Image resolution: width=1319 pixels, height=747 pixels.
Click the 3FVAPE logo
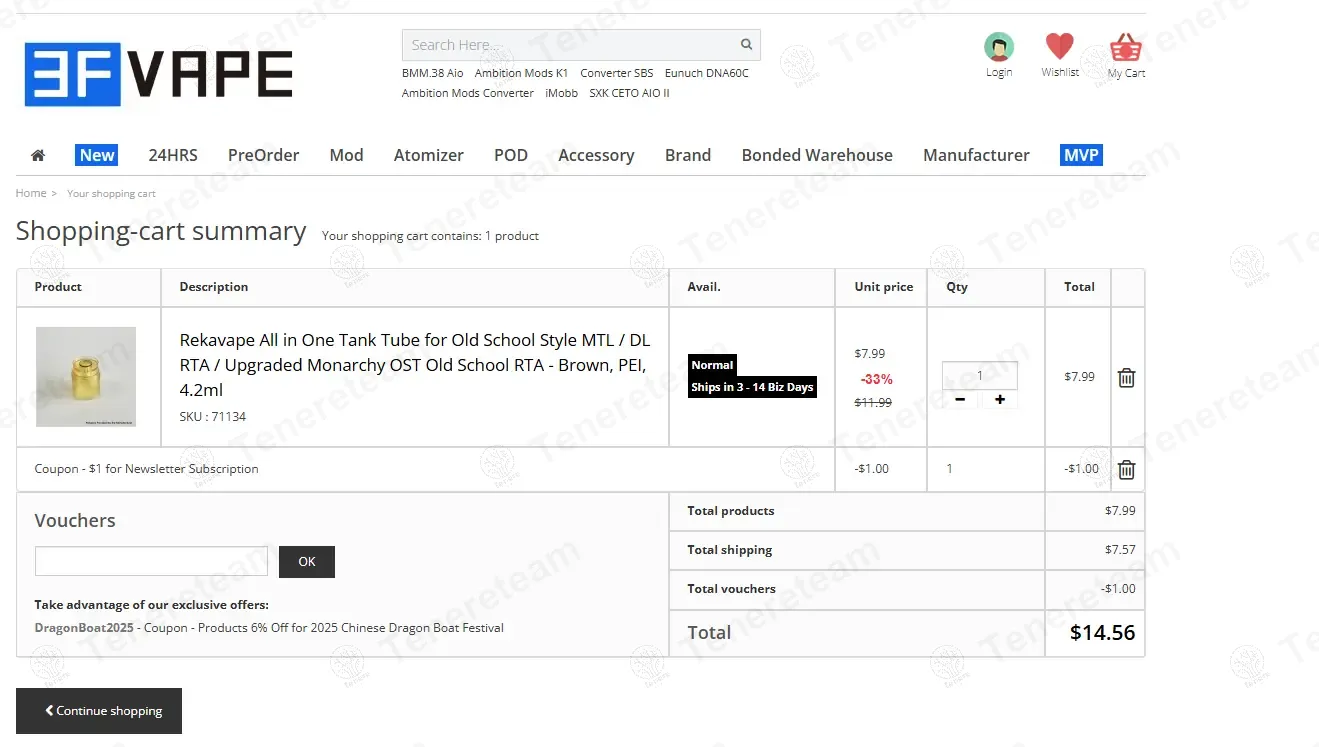click(x=159, y=74)
